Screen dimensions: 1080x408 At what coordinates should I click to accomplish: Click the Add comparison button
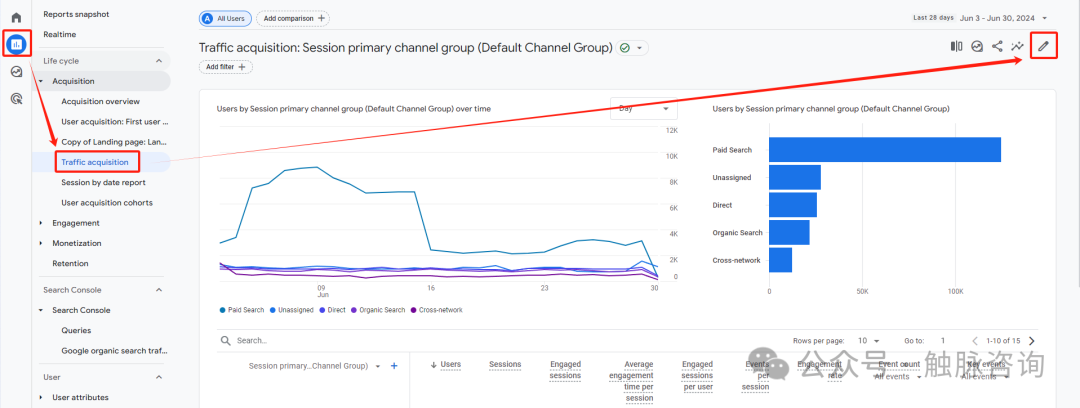(292, 18)
